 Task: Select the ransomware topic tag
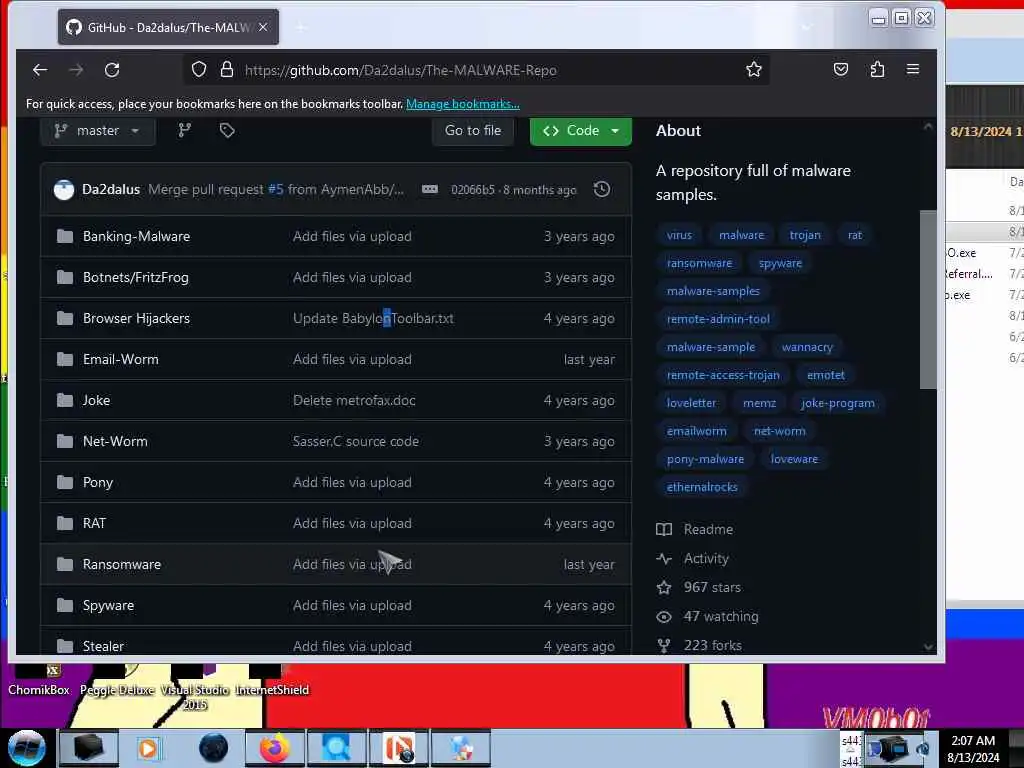tap(699, 263)
